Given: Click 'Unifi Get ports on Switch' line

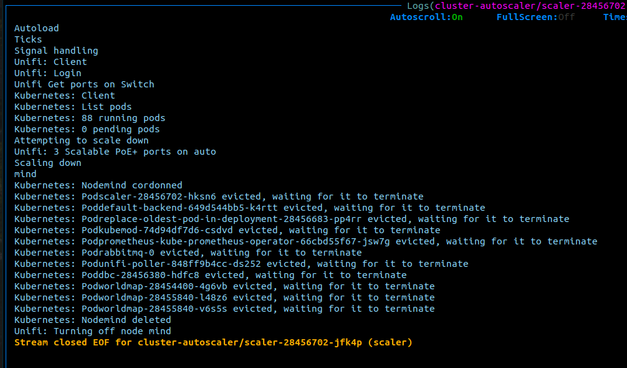Looking at the screenshot, I should click(84, 84).
